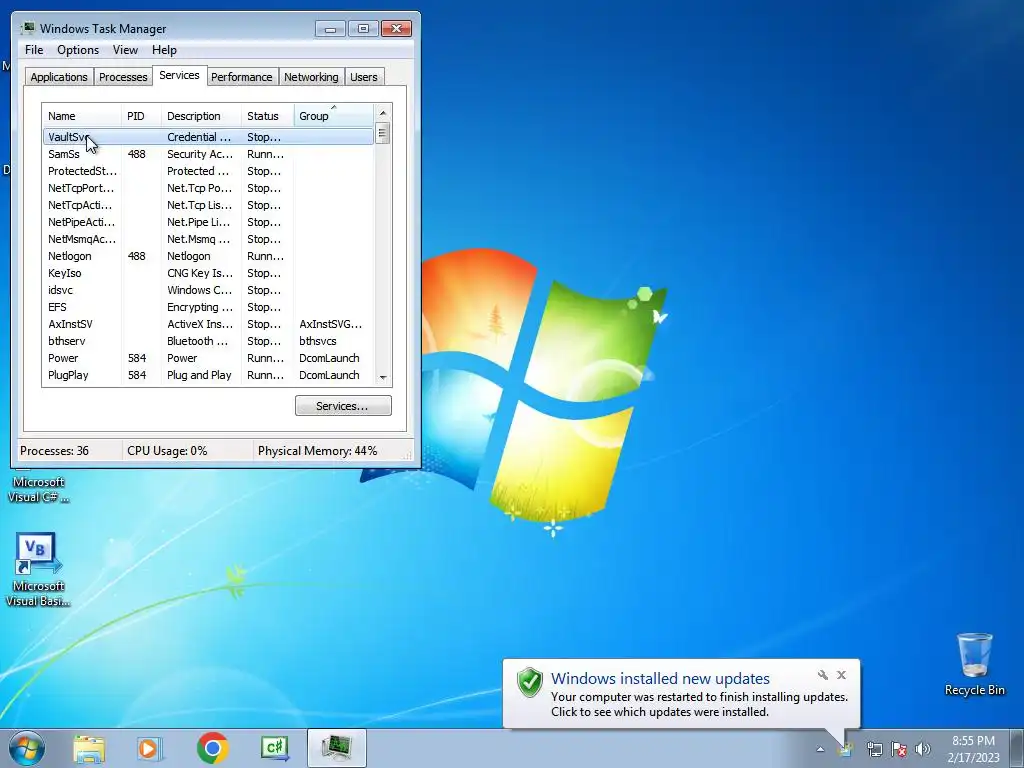Open Google Chrome from the taskbar

212,748
